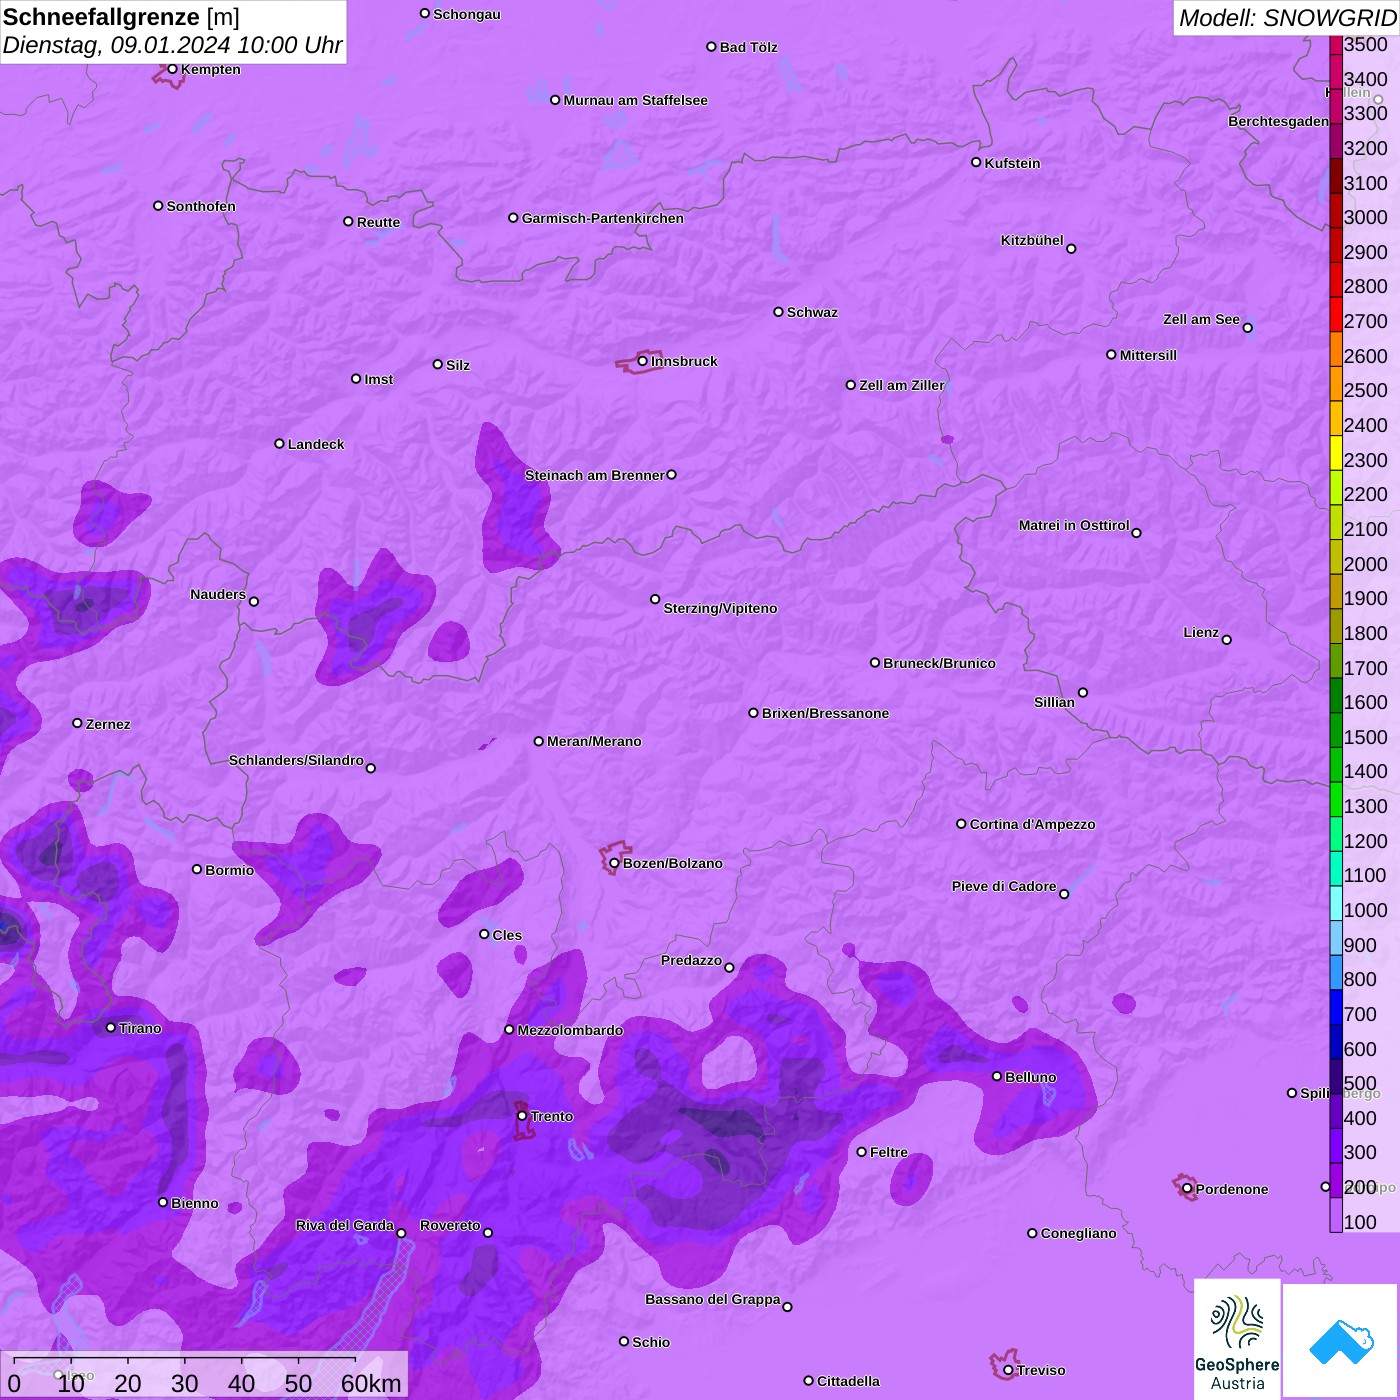Click the 2700 m red legend swatch
Screen dimensions: 1400x1400
[x=1336, y=315]
